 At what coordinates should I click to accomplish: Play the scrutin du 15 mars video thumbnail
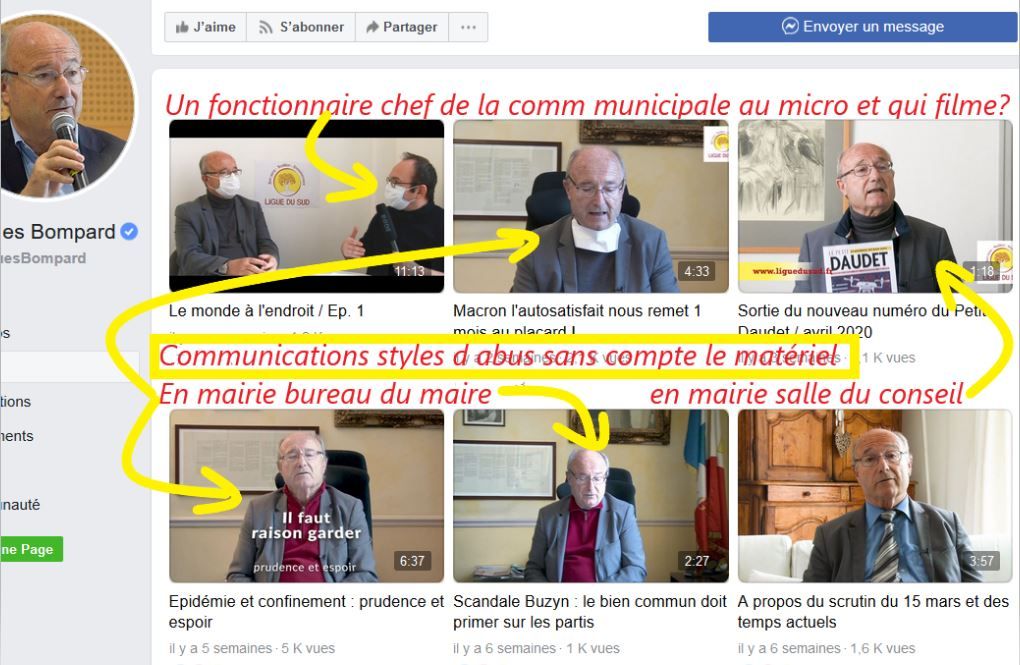(875, 496)
